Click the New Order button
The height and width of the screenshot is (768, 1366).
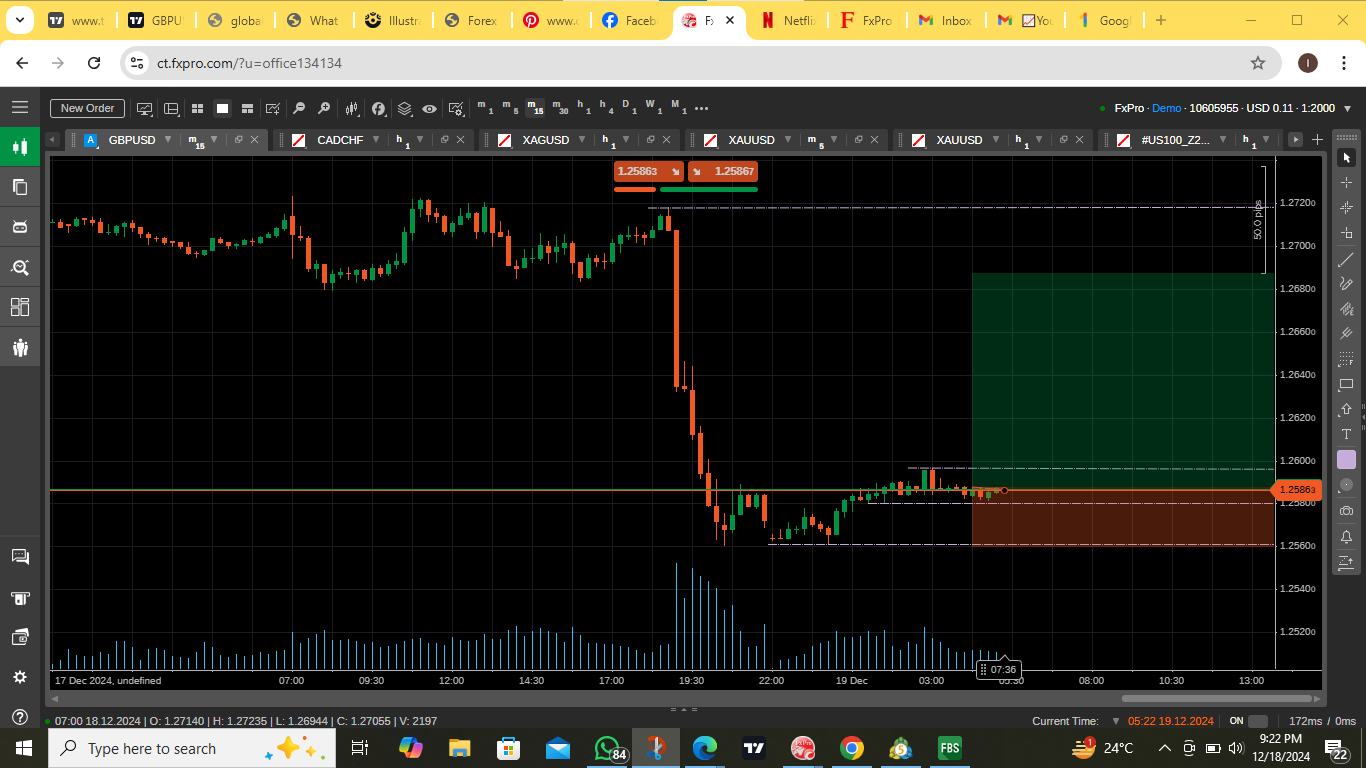click(x=87, y=108)
